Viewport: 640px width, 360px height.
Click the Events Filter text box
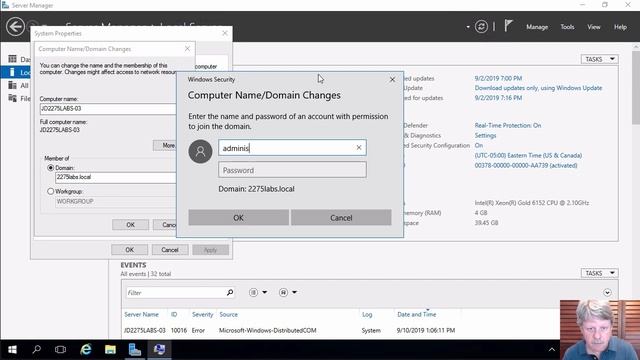176,293
